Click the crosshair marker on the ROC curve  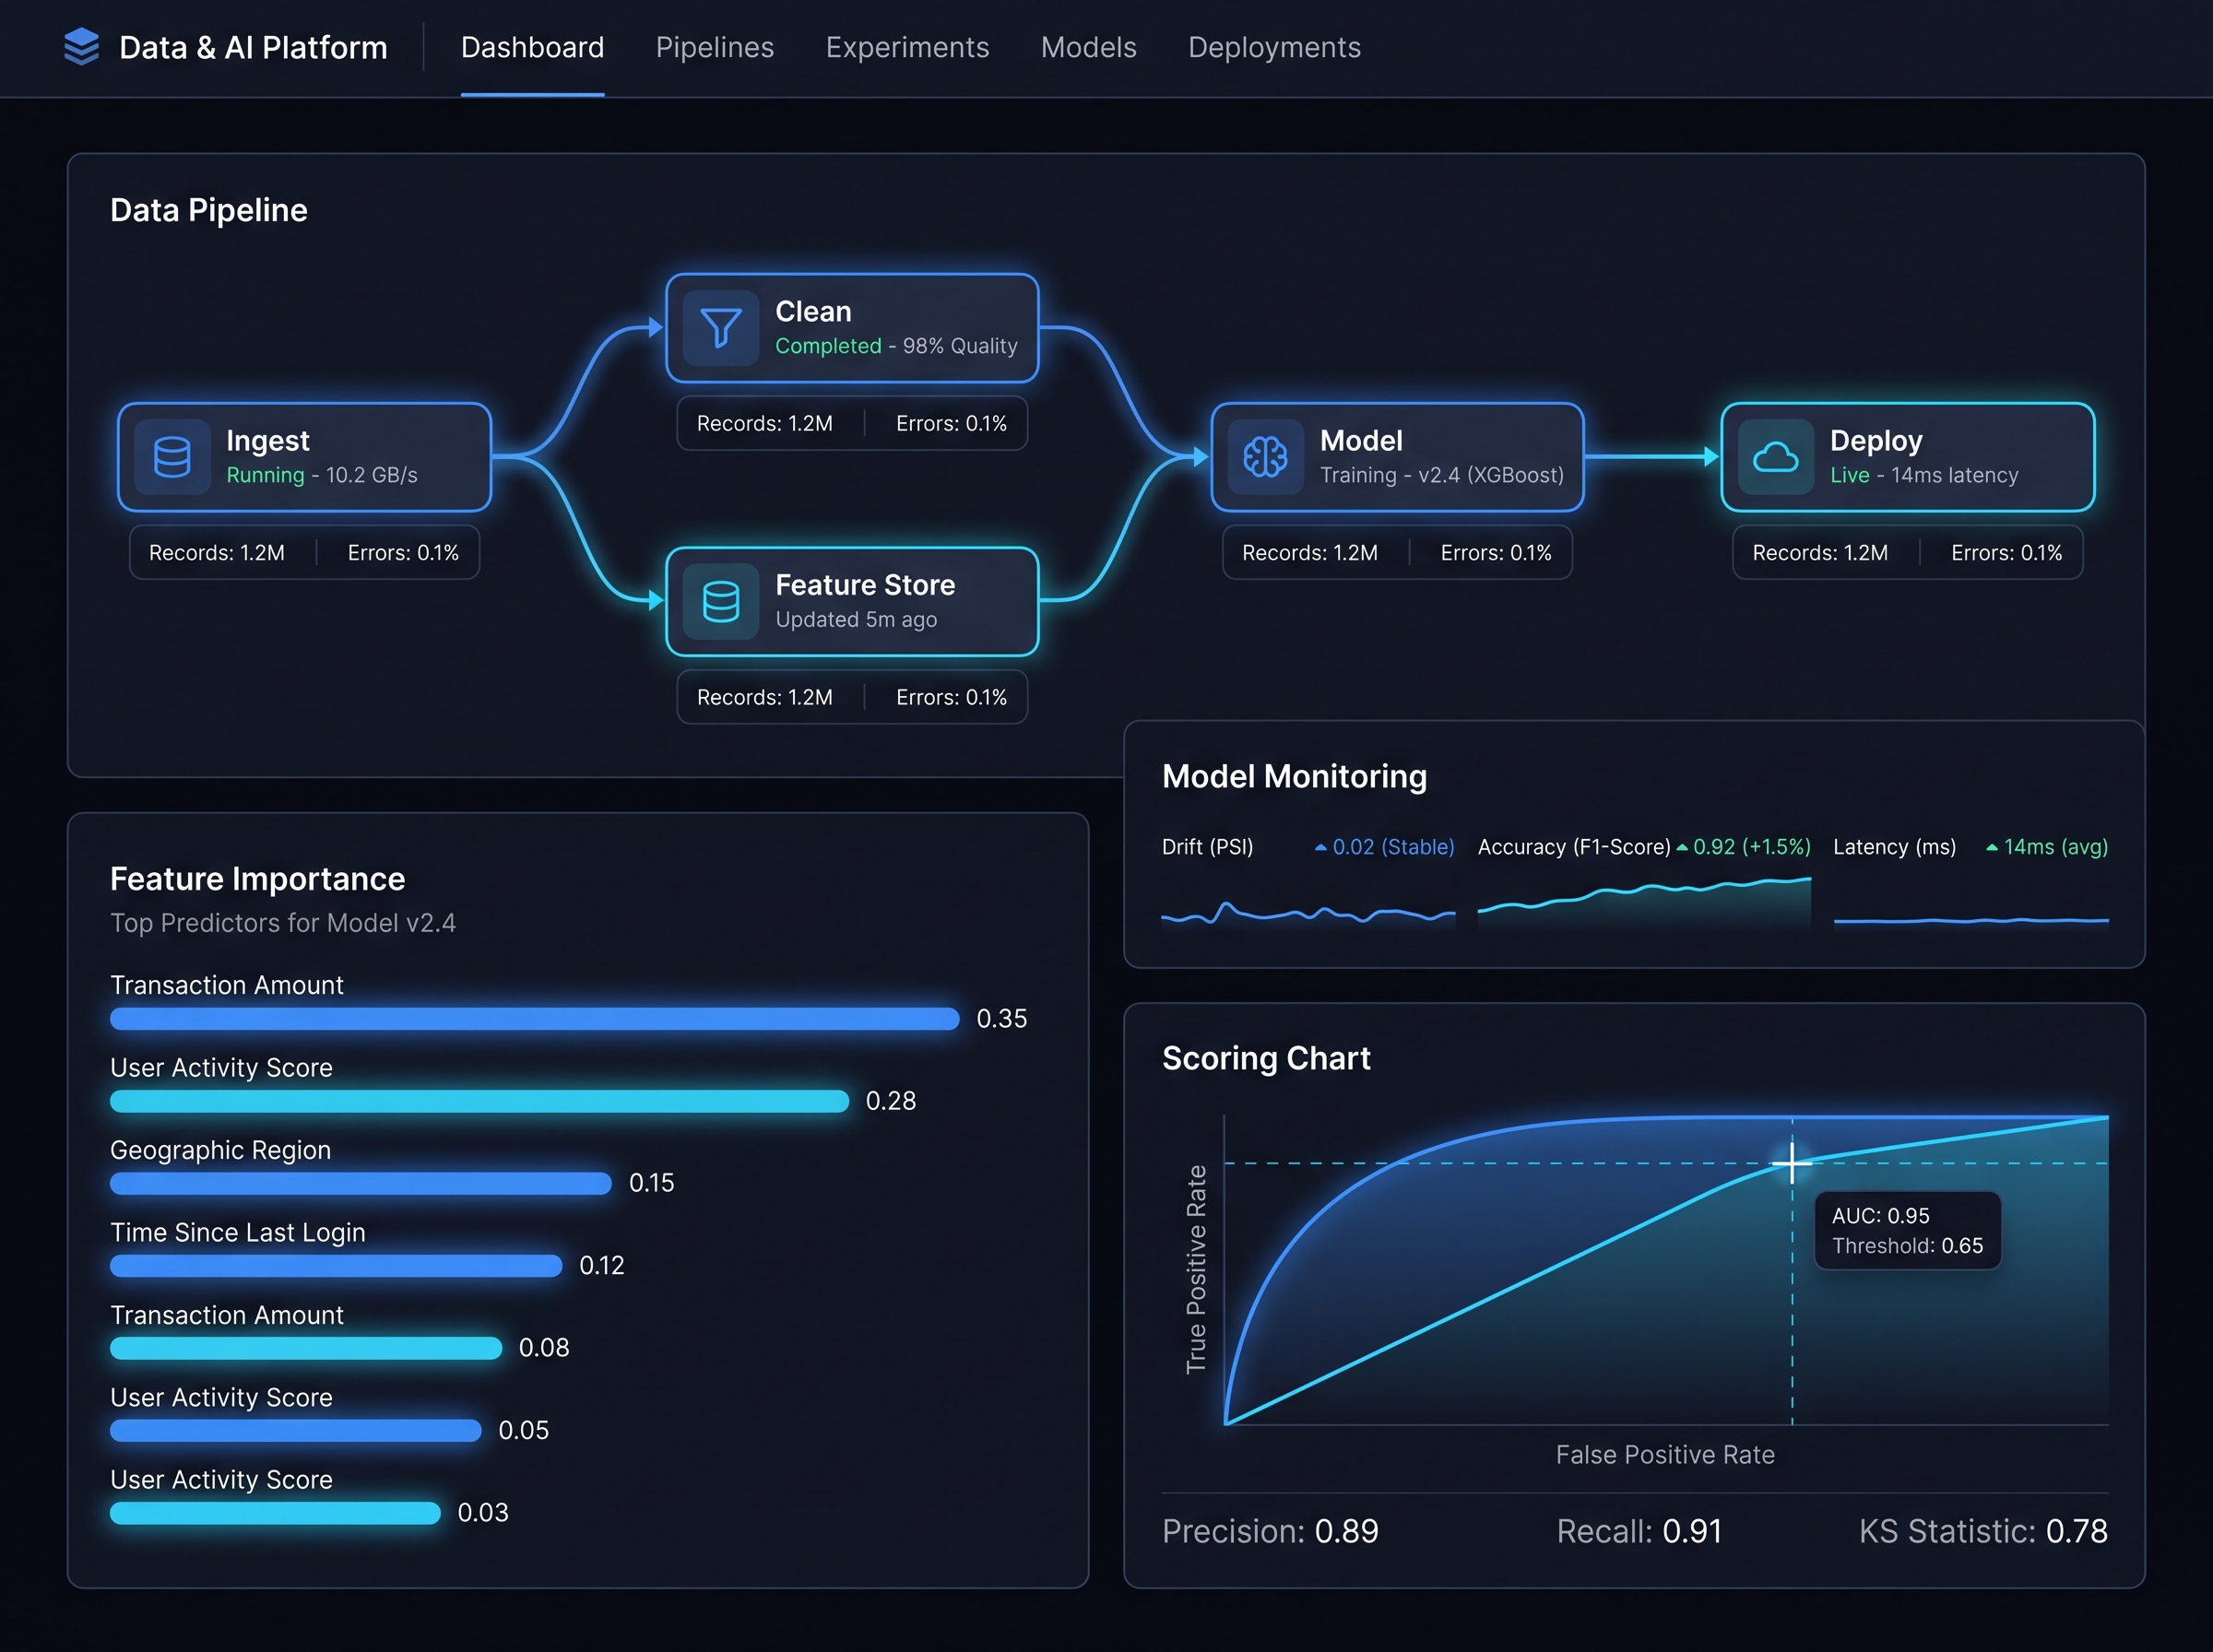click(1791, 1162)
